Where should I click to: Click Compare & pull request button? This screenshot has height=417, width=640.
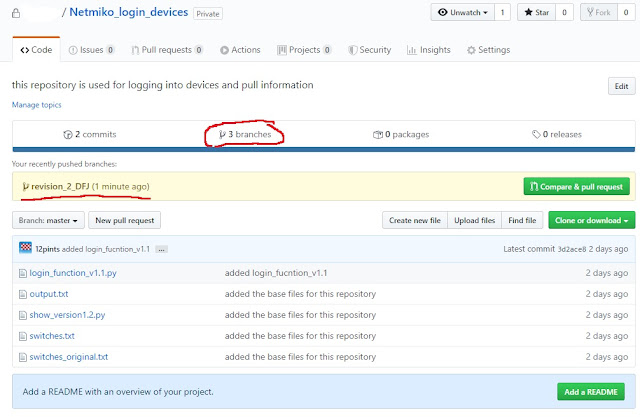[577, 186]
